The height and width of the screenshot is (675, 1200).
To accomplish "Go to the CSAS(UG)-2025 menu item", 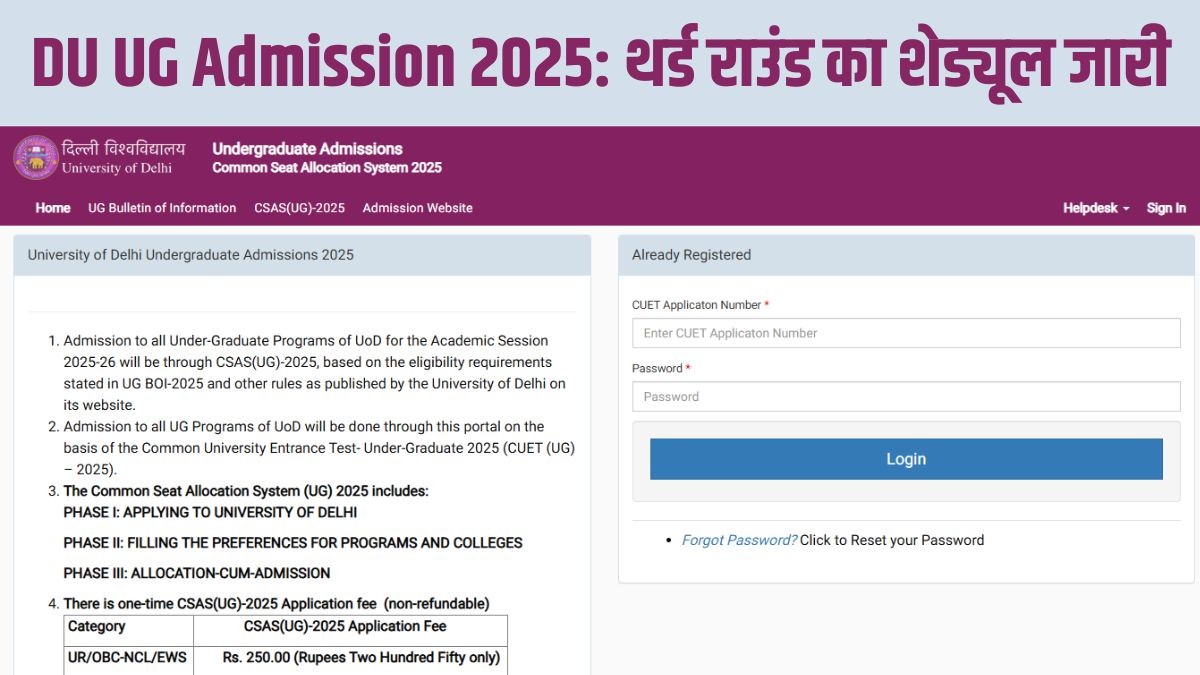I will tap(299, 208).
